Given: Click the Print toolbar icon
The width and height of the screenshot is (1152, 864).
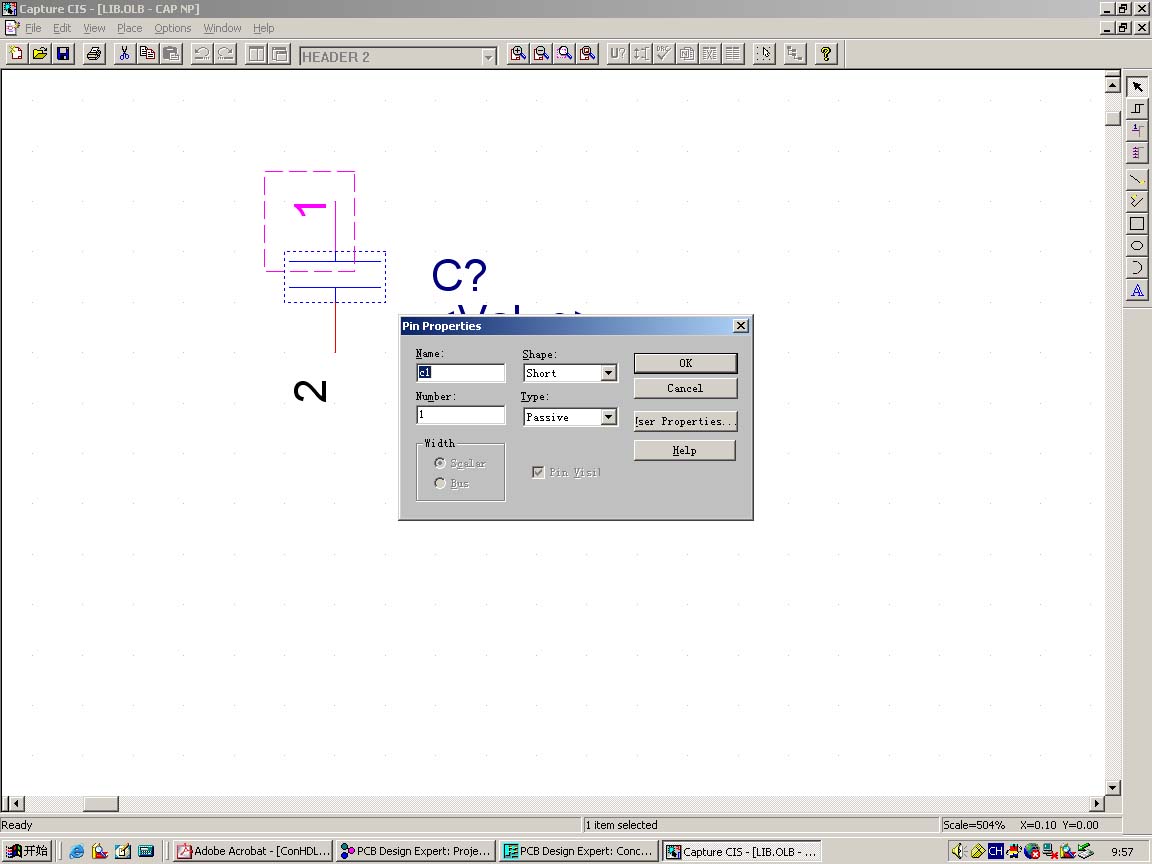Looking at the screenshot, I should pos(94,54).
